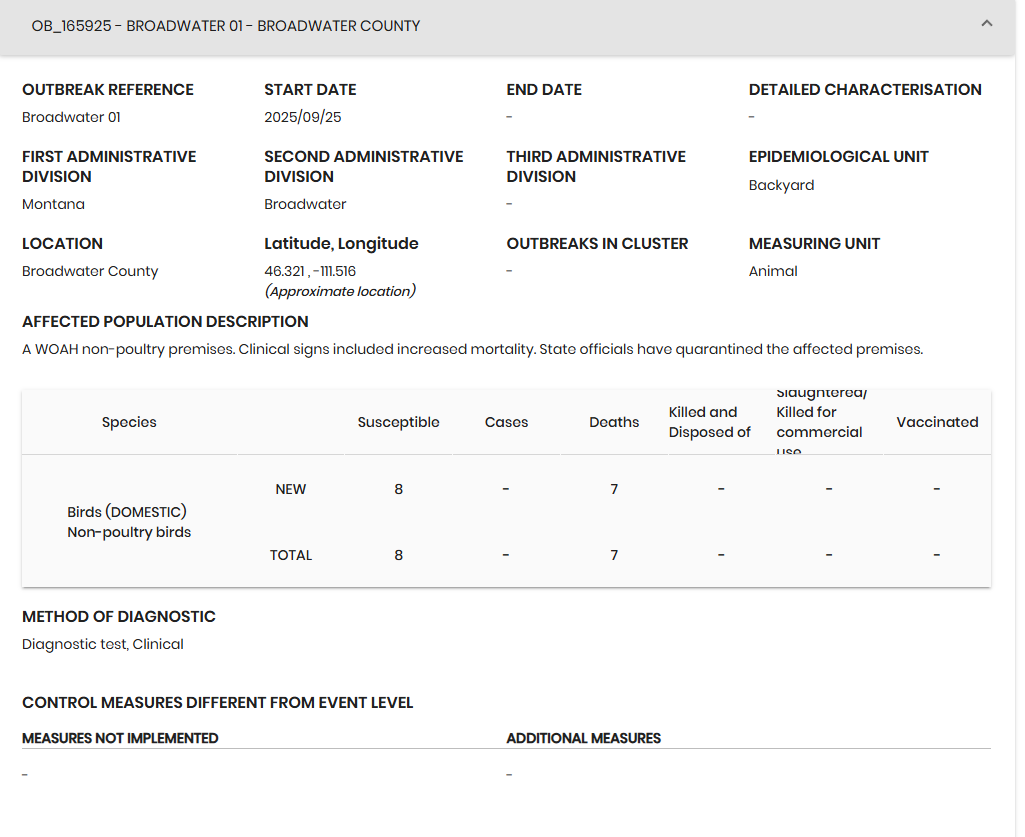
Task: Click the '(Approximate location)' note
Action: coord(340,291)
